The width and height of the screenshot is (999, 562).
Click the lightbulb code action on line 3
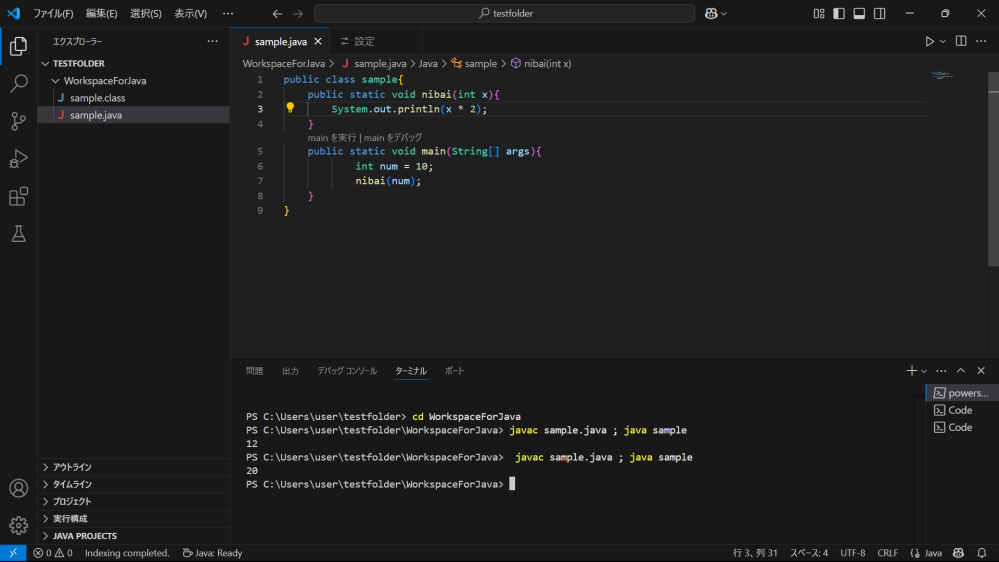pos(290,108)
